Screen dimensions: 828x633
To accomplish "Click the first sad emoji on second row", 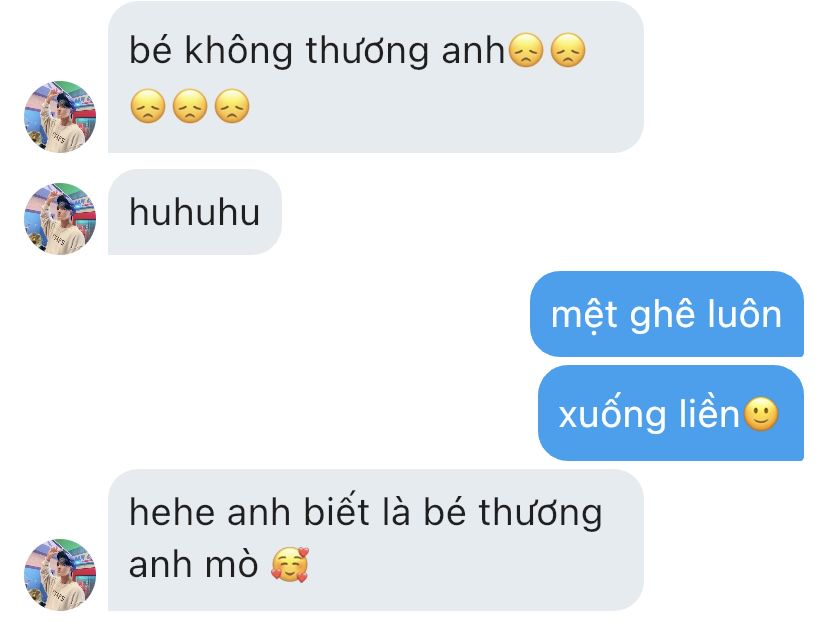I will point(147,106).
